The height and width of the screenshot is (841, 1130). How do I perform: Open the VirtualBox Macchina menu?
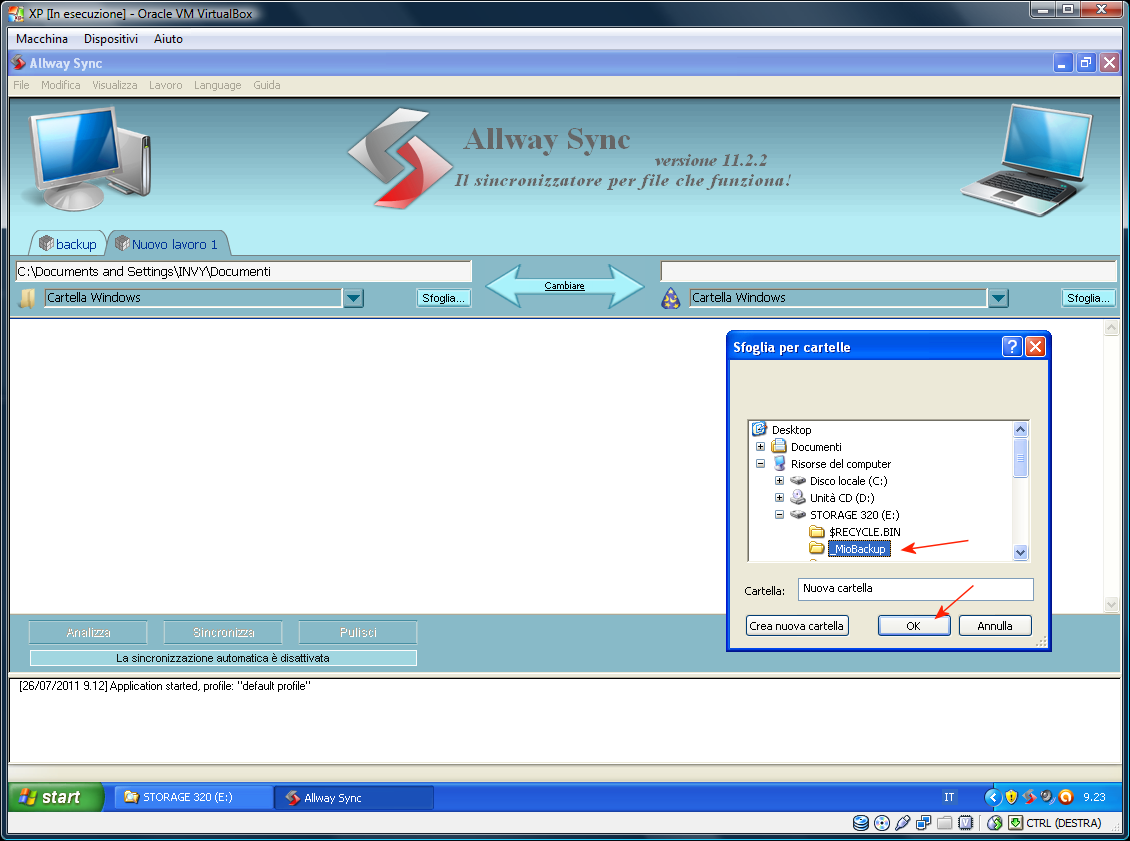(x=42, y=39)
